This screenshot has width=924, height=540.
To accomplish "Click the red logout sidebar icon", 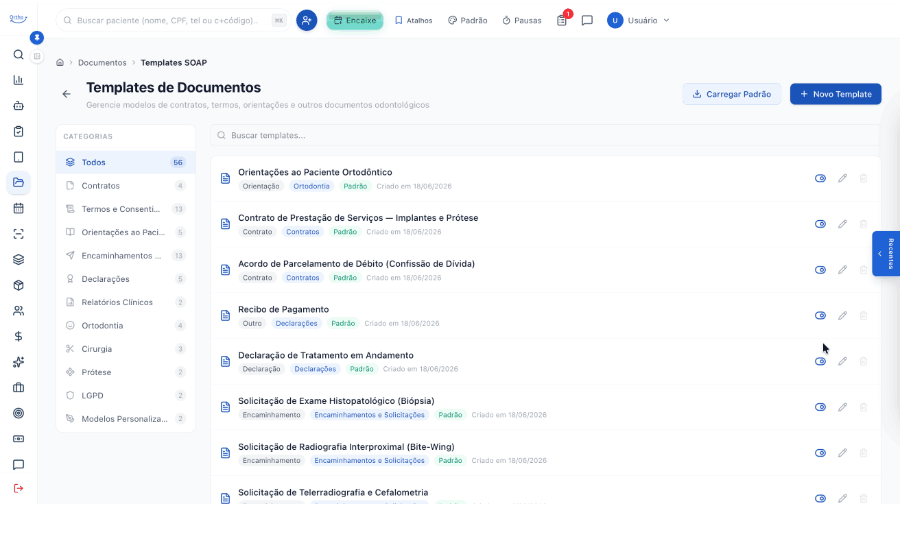I will (x=18, y=488).
